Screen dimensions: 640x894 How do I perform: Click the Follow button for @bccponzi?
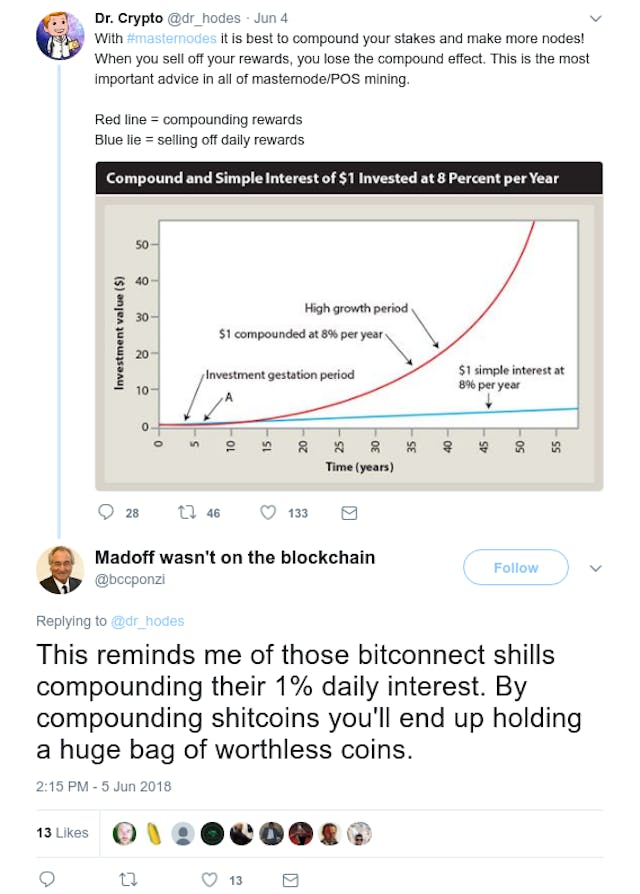coord(515,567)
